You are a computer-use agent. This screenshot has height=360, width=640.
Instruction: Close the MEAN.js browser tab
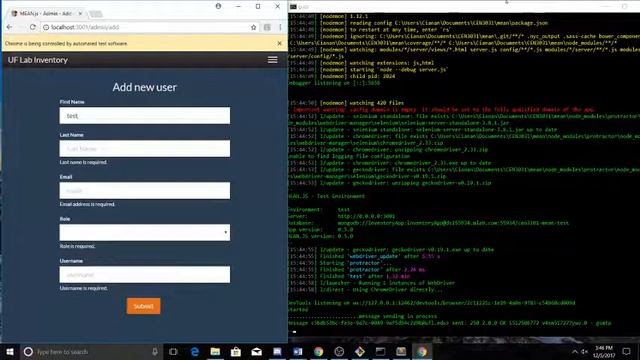80,13
